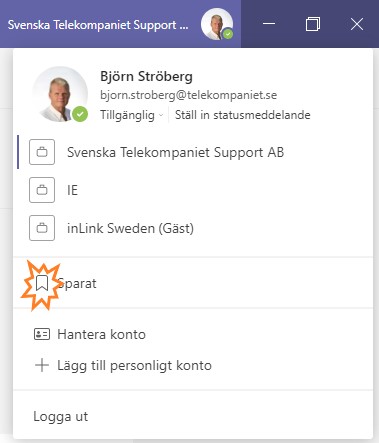379x443 pixels.
Task: Click the green availability badge on large avatar
Action: (x=80, y=114)
